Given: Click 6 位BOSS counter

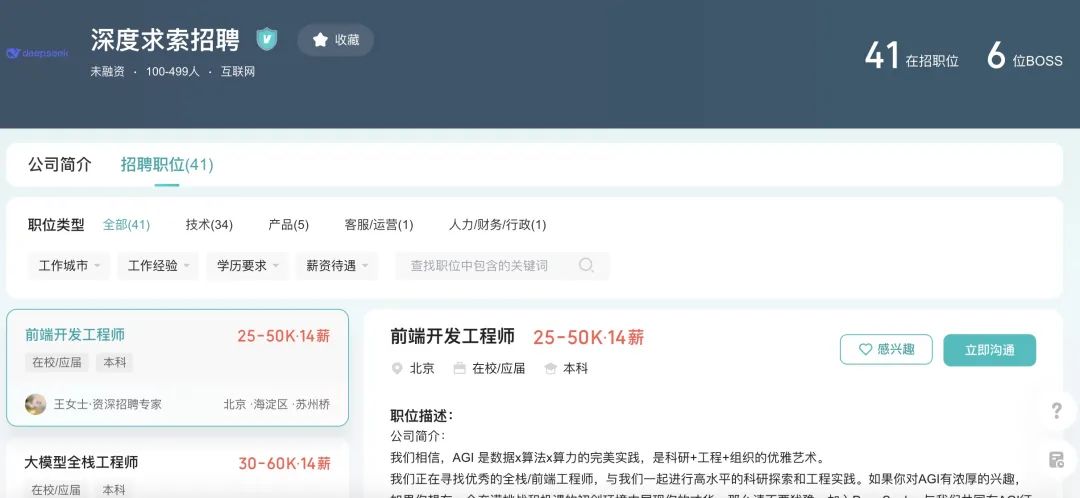Looking at the screenshot, I should point(1025,56).
